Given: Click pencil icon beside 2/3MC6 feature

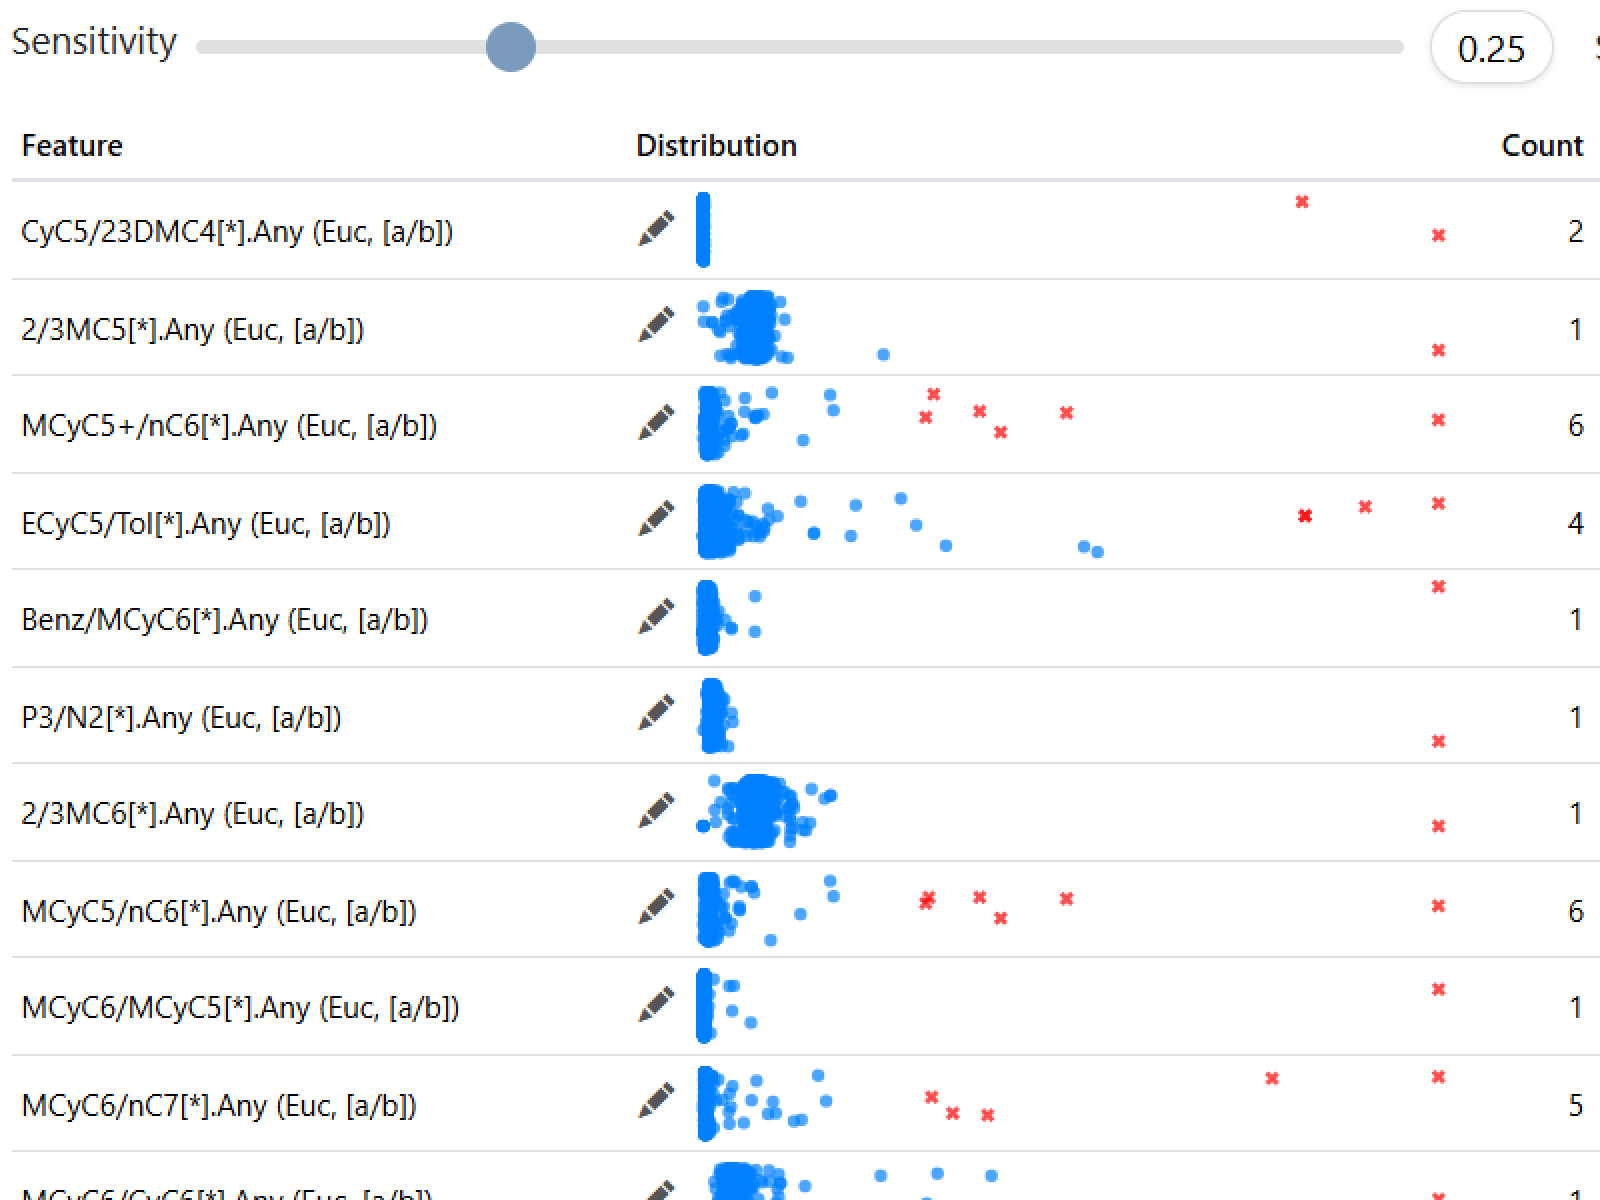Looking at the screenshot, I should coord(656,811).
